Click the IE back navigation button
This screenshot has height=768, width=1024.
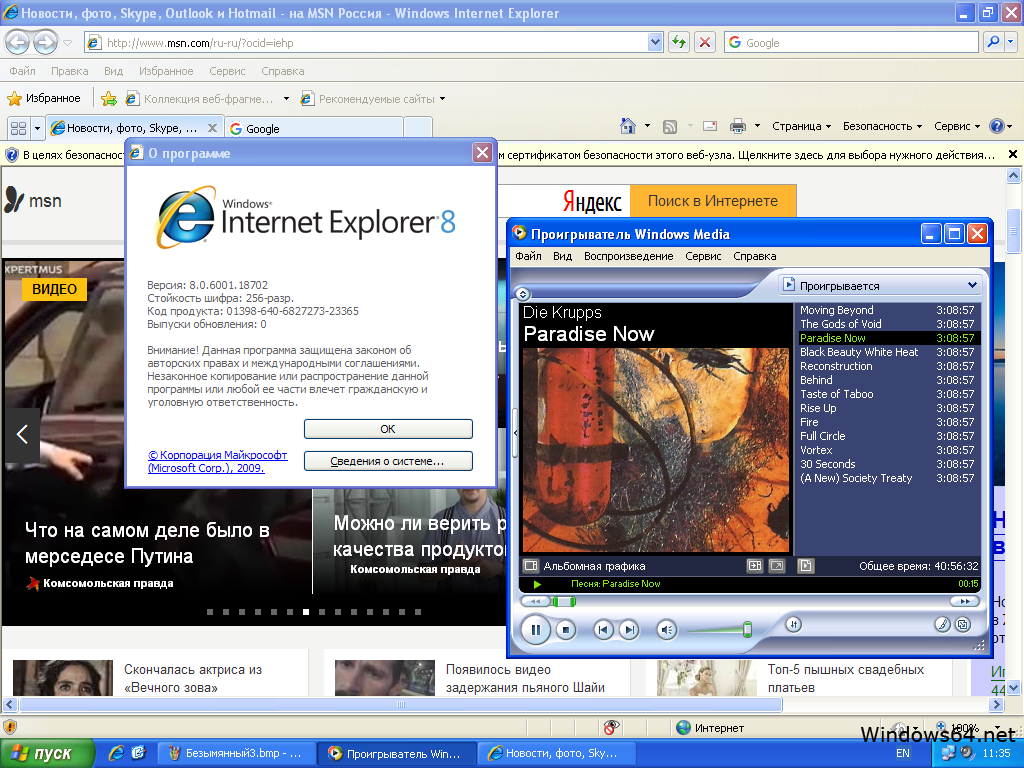tap(18, 42)
